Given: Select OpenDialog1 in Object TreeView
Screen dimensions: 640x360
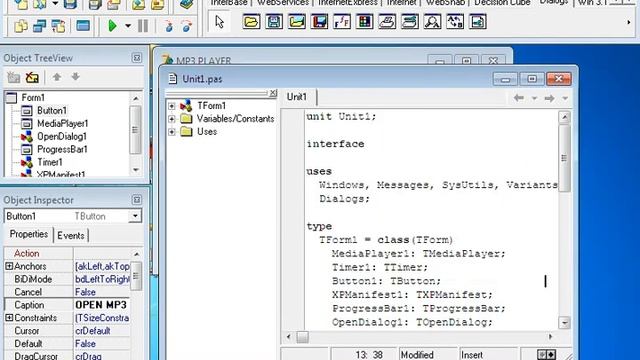Looking at the screenshot, I should tap(62, 136).
